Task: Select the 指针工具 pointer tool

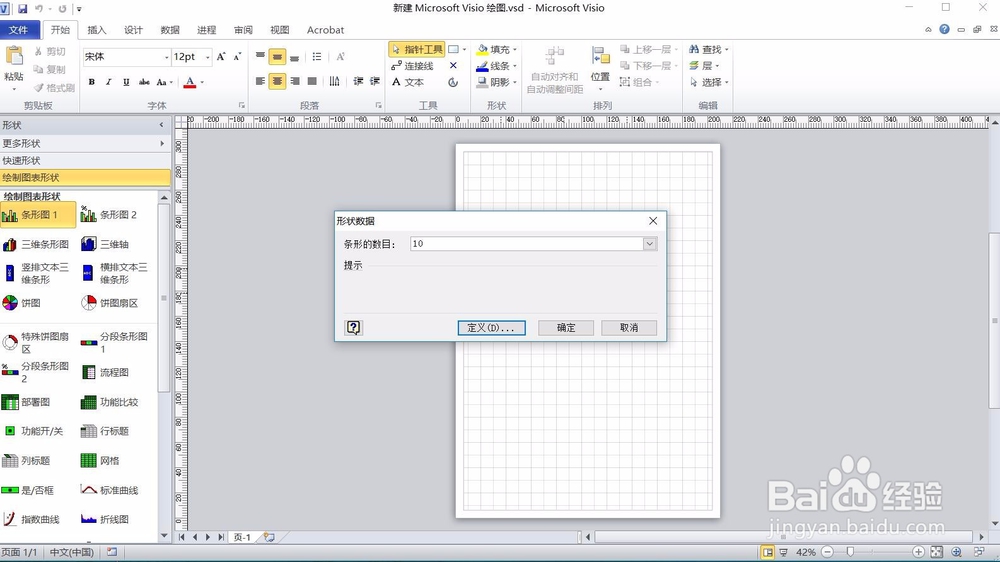Action: coord(416,49)
